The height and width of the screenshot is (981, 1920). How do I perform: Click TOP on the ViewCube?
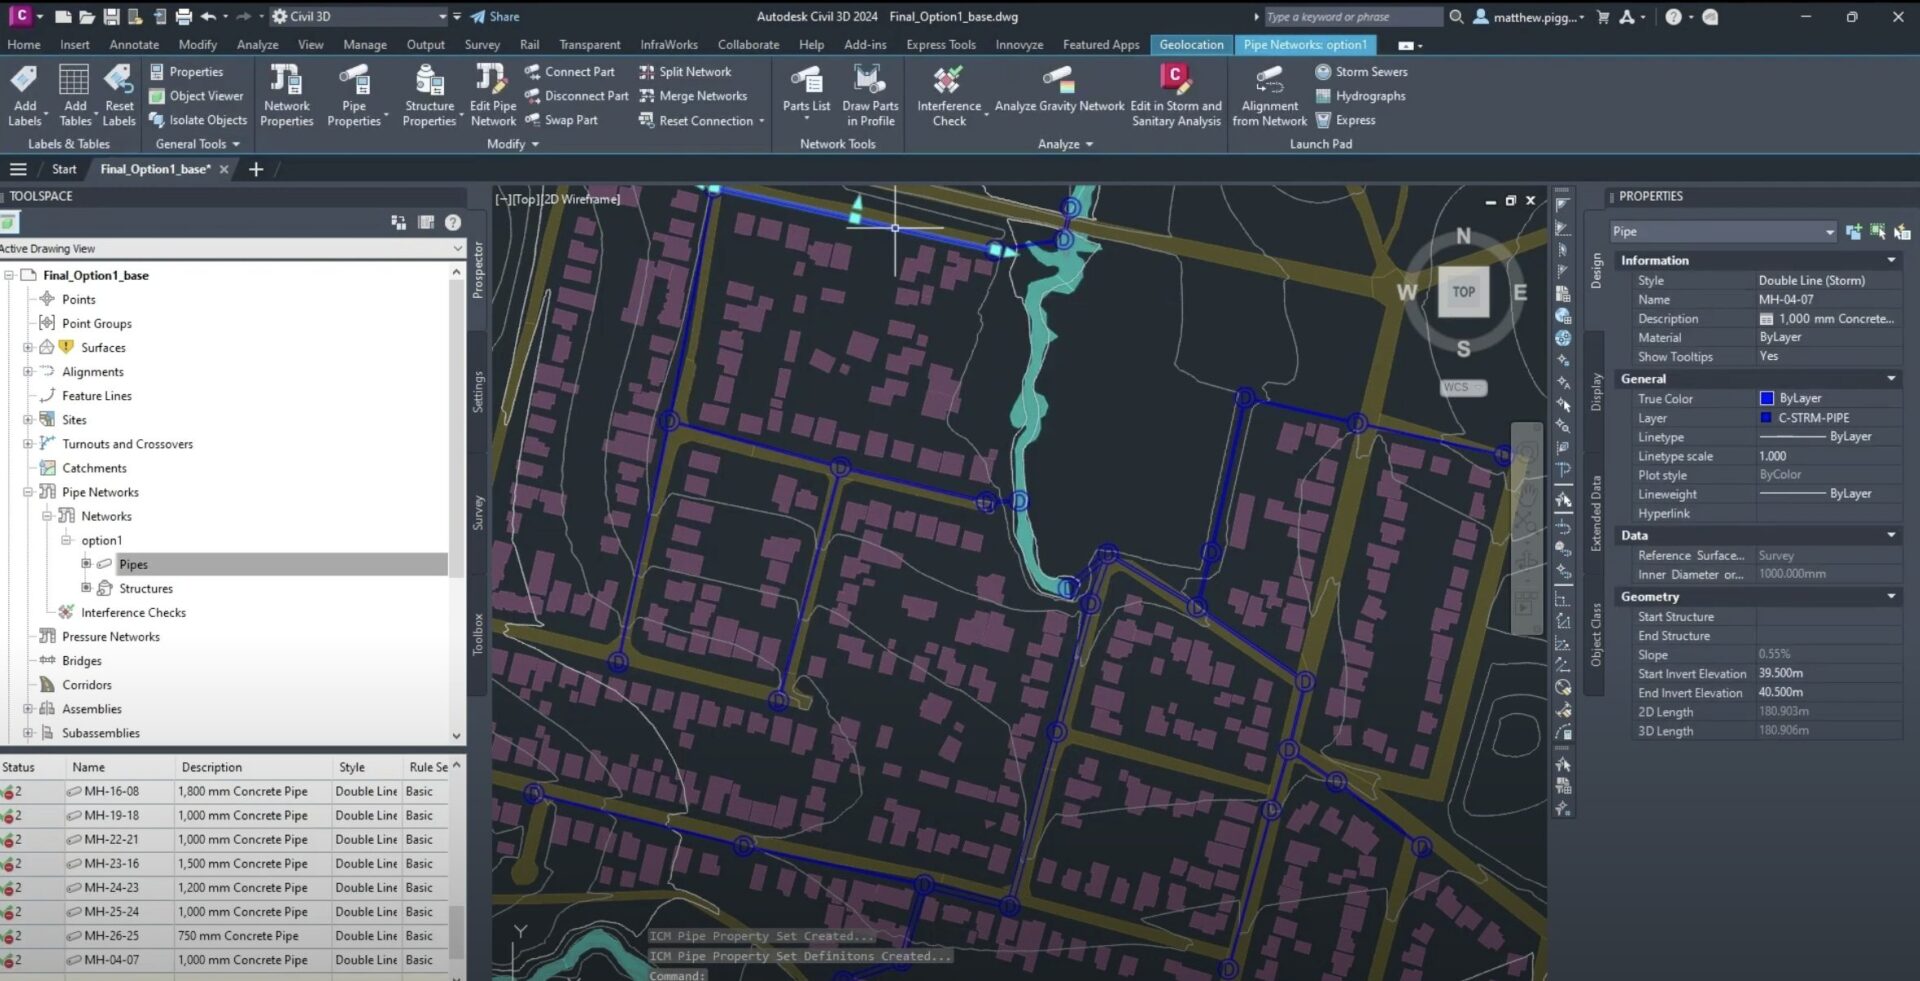[1463, 292]
